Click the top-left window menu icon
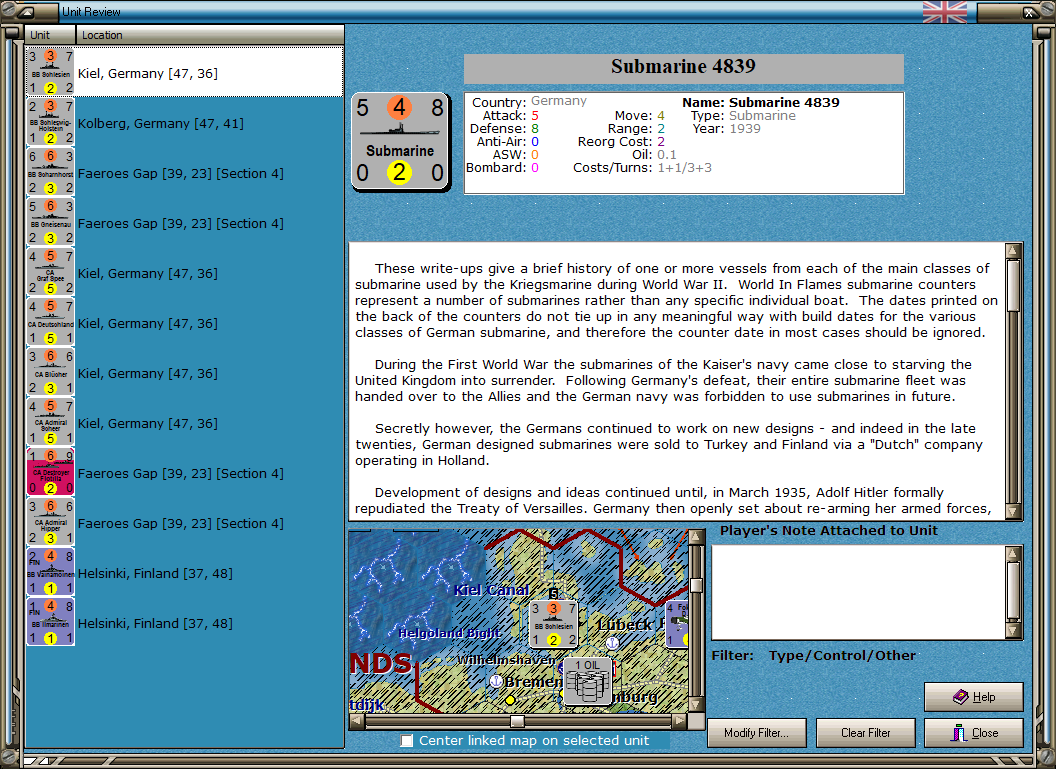 click(26, 11)
